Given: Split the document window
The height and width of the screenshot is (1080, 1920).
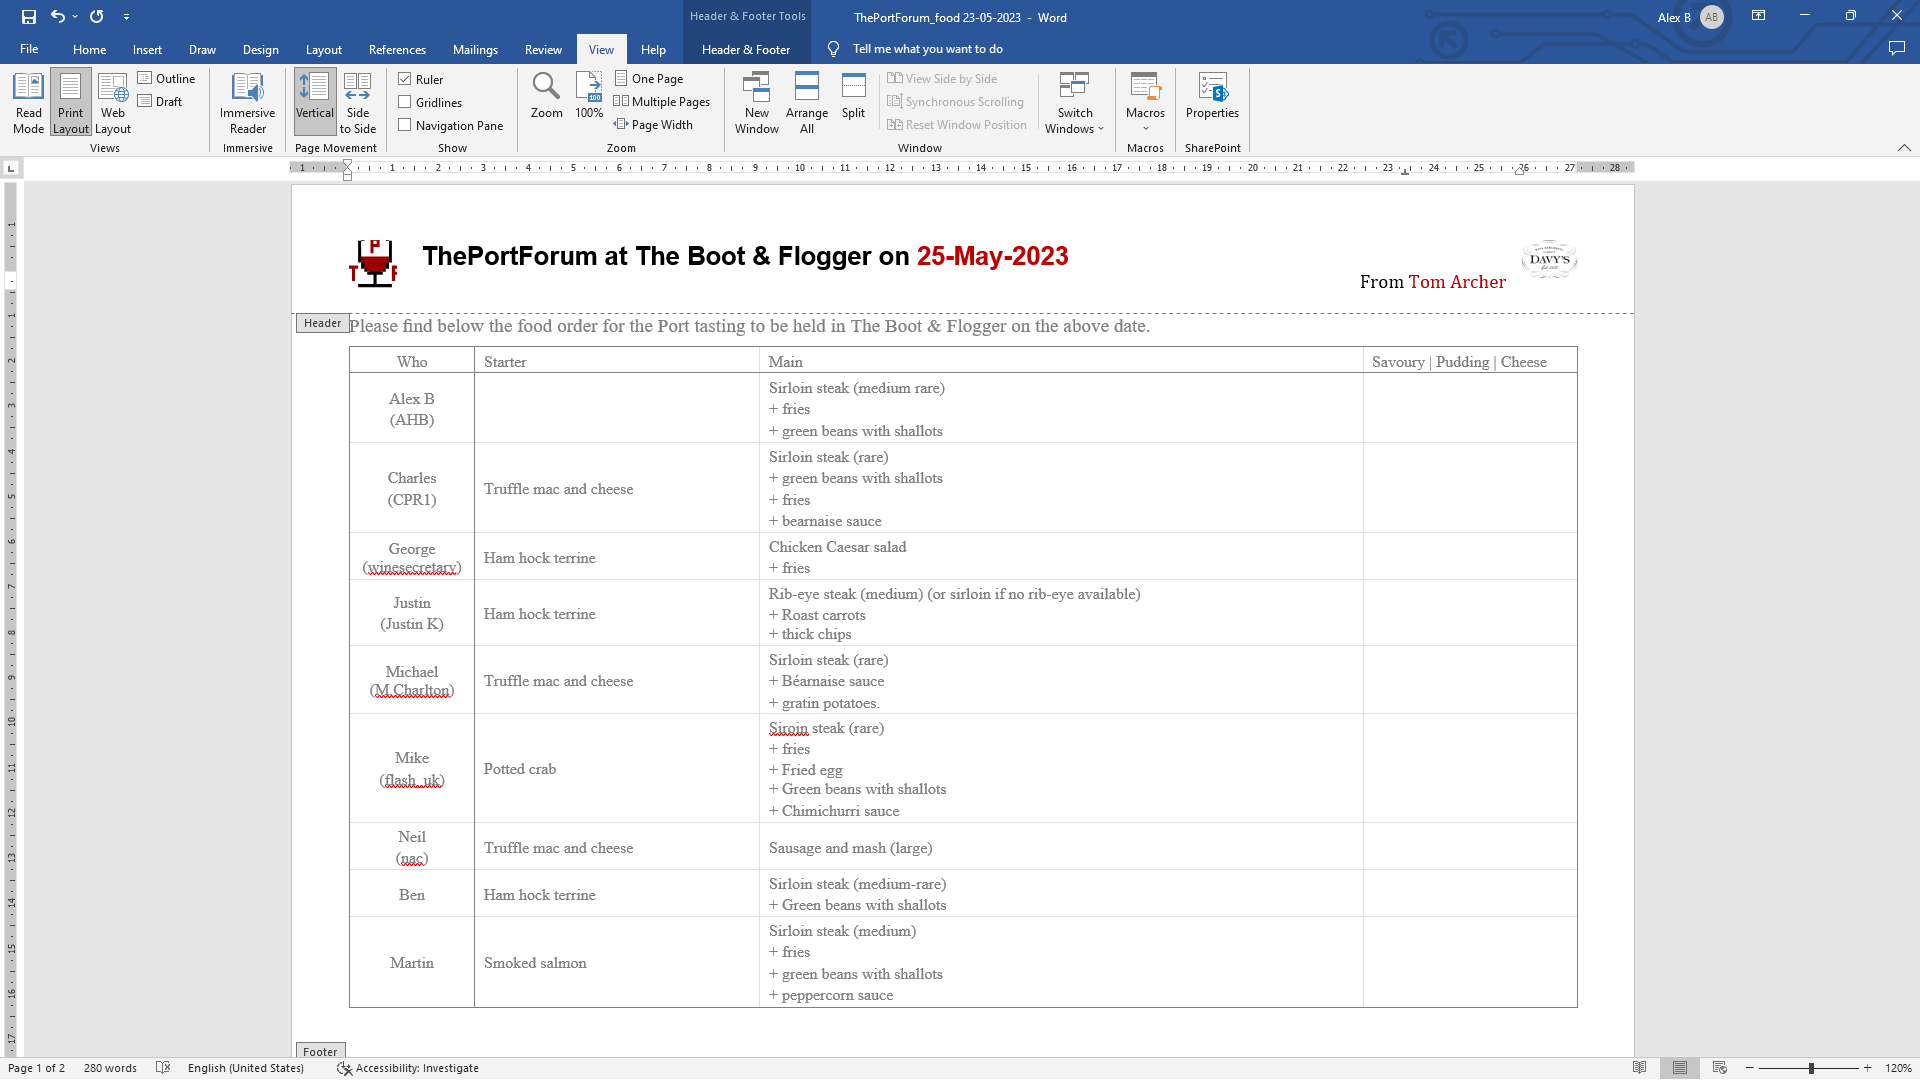Looking at the screenshot, I should click(853, 95).
